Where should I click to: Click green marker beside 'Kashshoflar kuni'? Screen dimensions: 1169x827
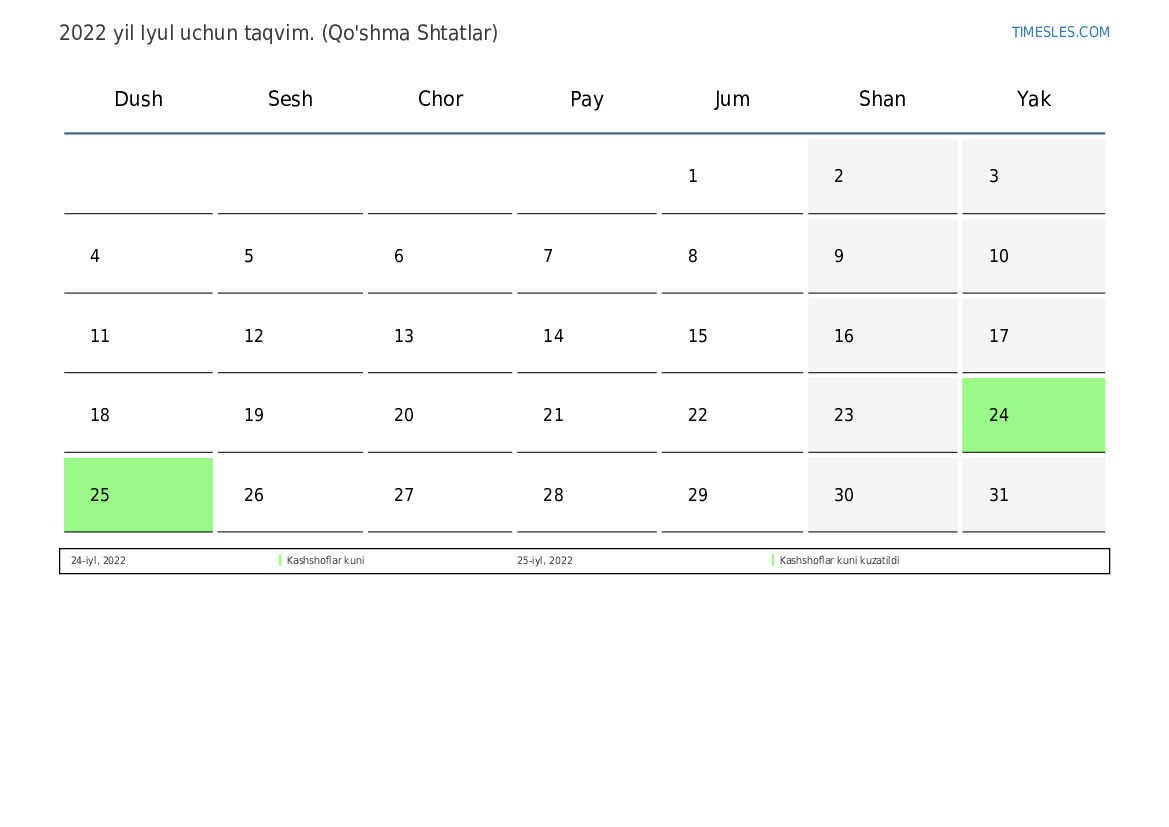280,561
